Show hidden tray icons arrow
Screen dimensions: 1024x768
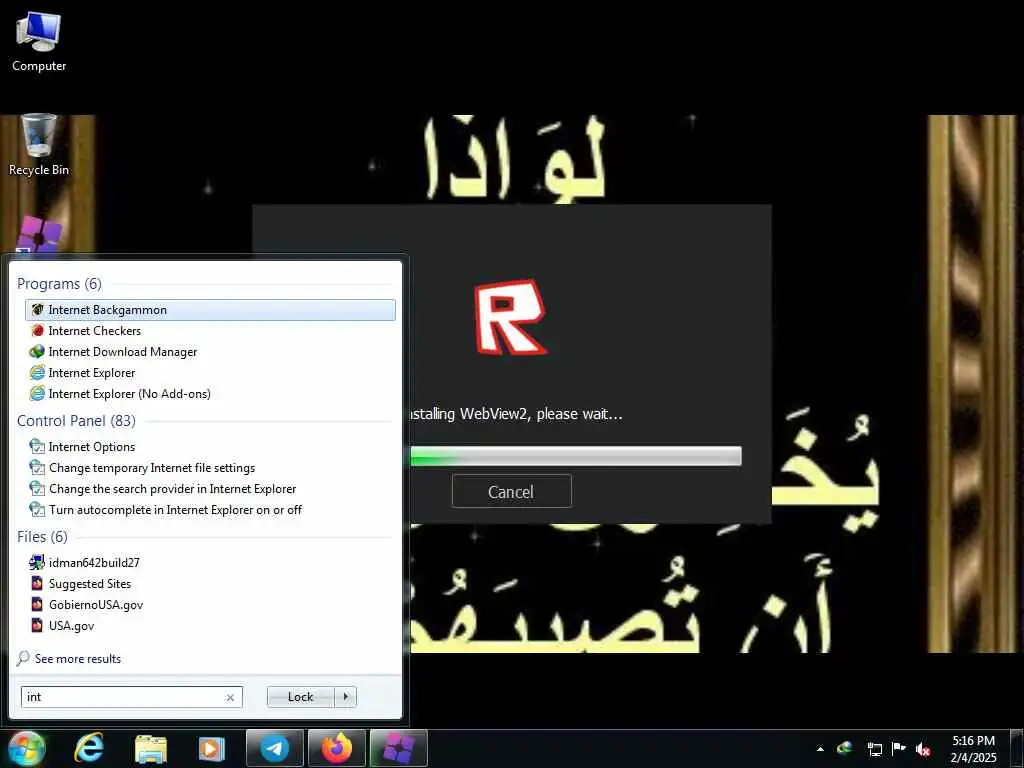click(820, 749)
